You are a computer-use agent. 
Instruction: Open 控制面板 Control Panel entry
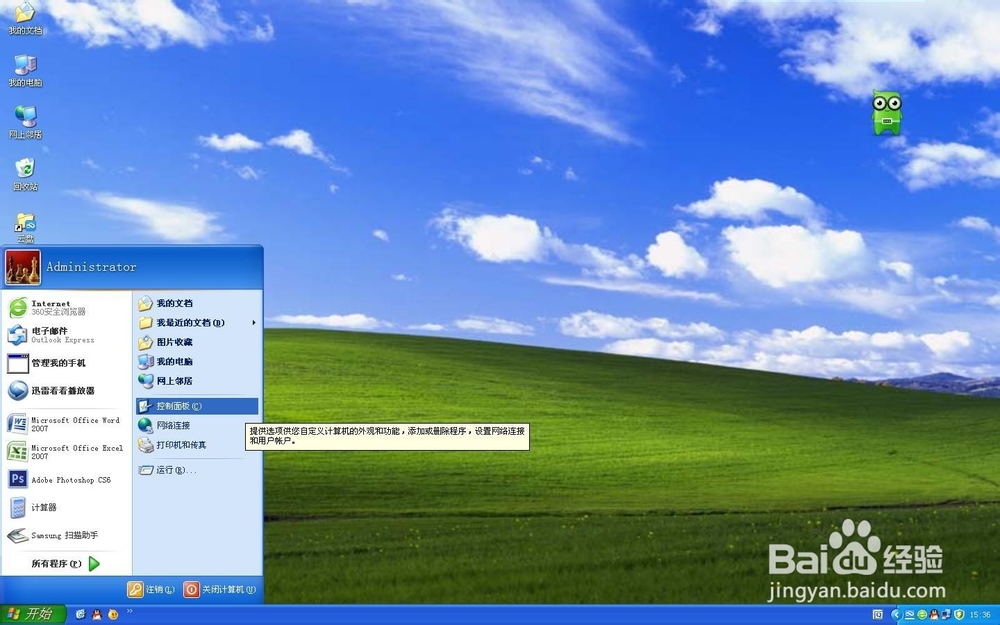click(x=197, y=406)
